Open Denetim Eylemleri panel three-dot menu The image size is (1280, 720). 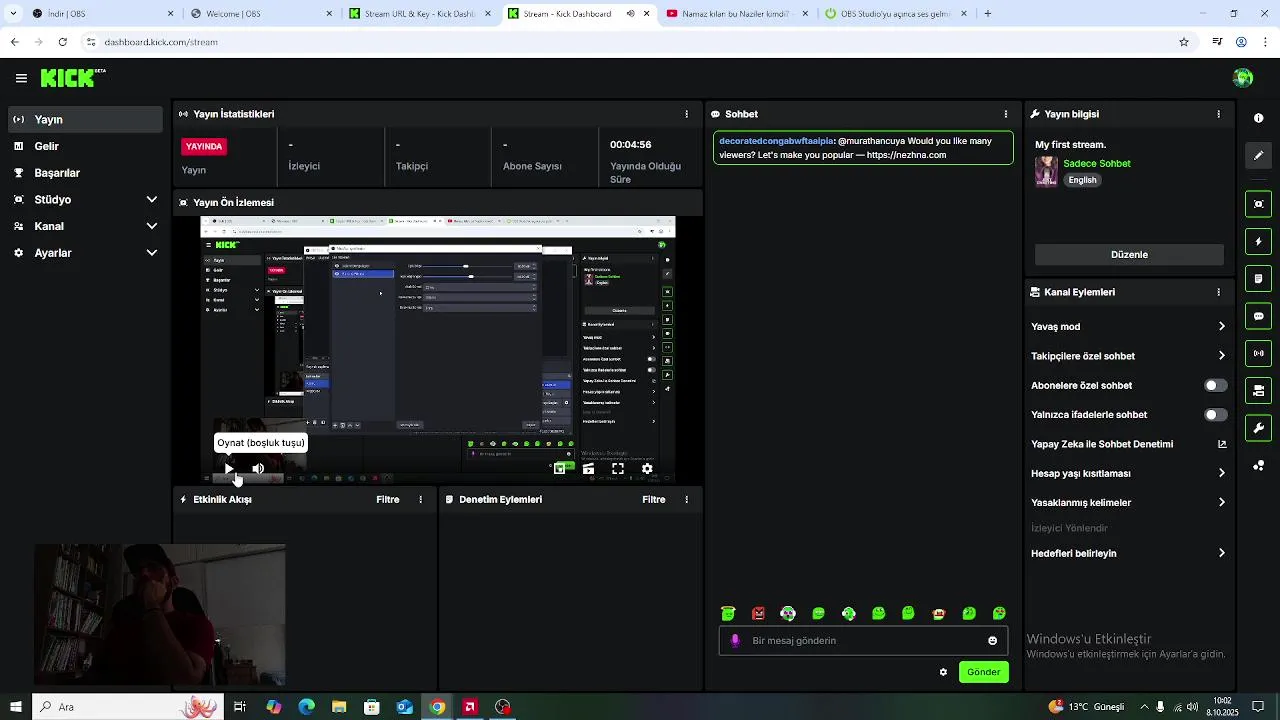coord(686,499)
